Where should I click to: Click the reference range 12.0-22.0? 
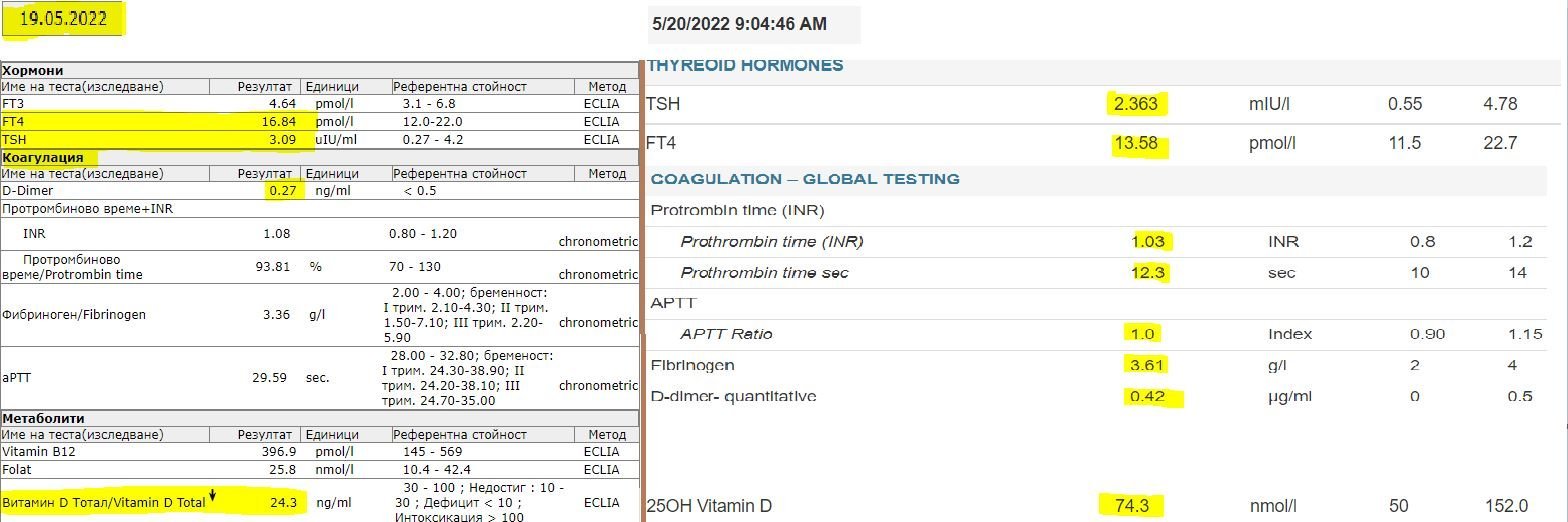(x=432, y=121)
